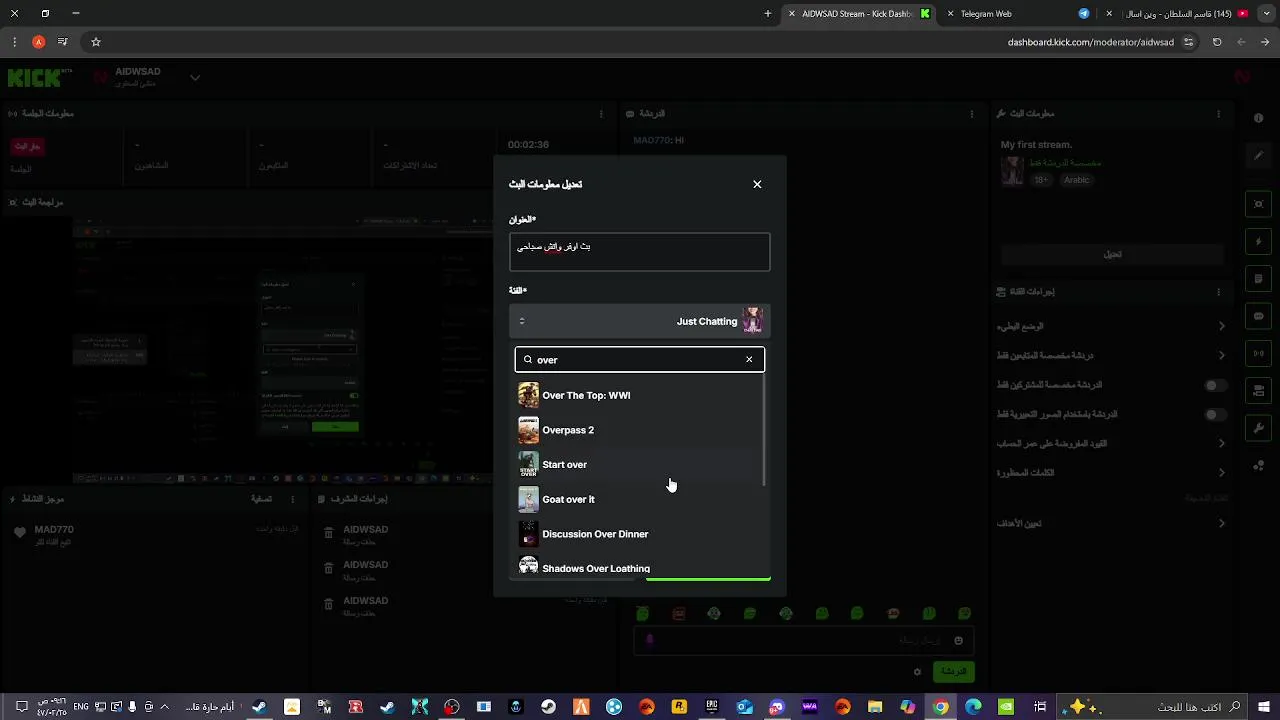Open channel actions panel three-dot menu
Image resolution: width=1280 pixels, height=720 pixels.
[x=1218, y=292]
